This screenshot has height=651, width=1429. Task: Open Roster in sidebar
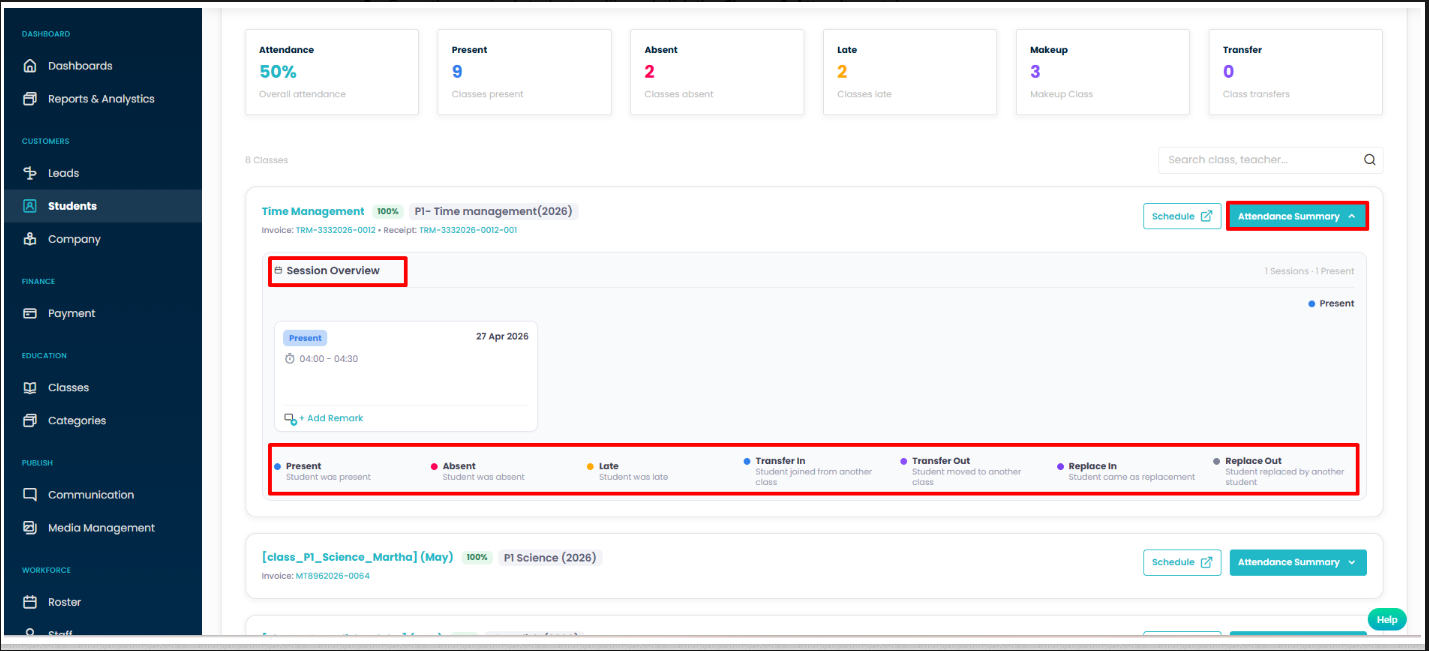click(64, 602)
